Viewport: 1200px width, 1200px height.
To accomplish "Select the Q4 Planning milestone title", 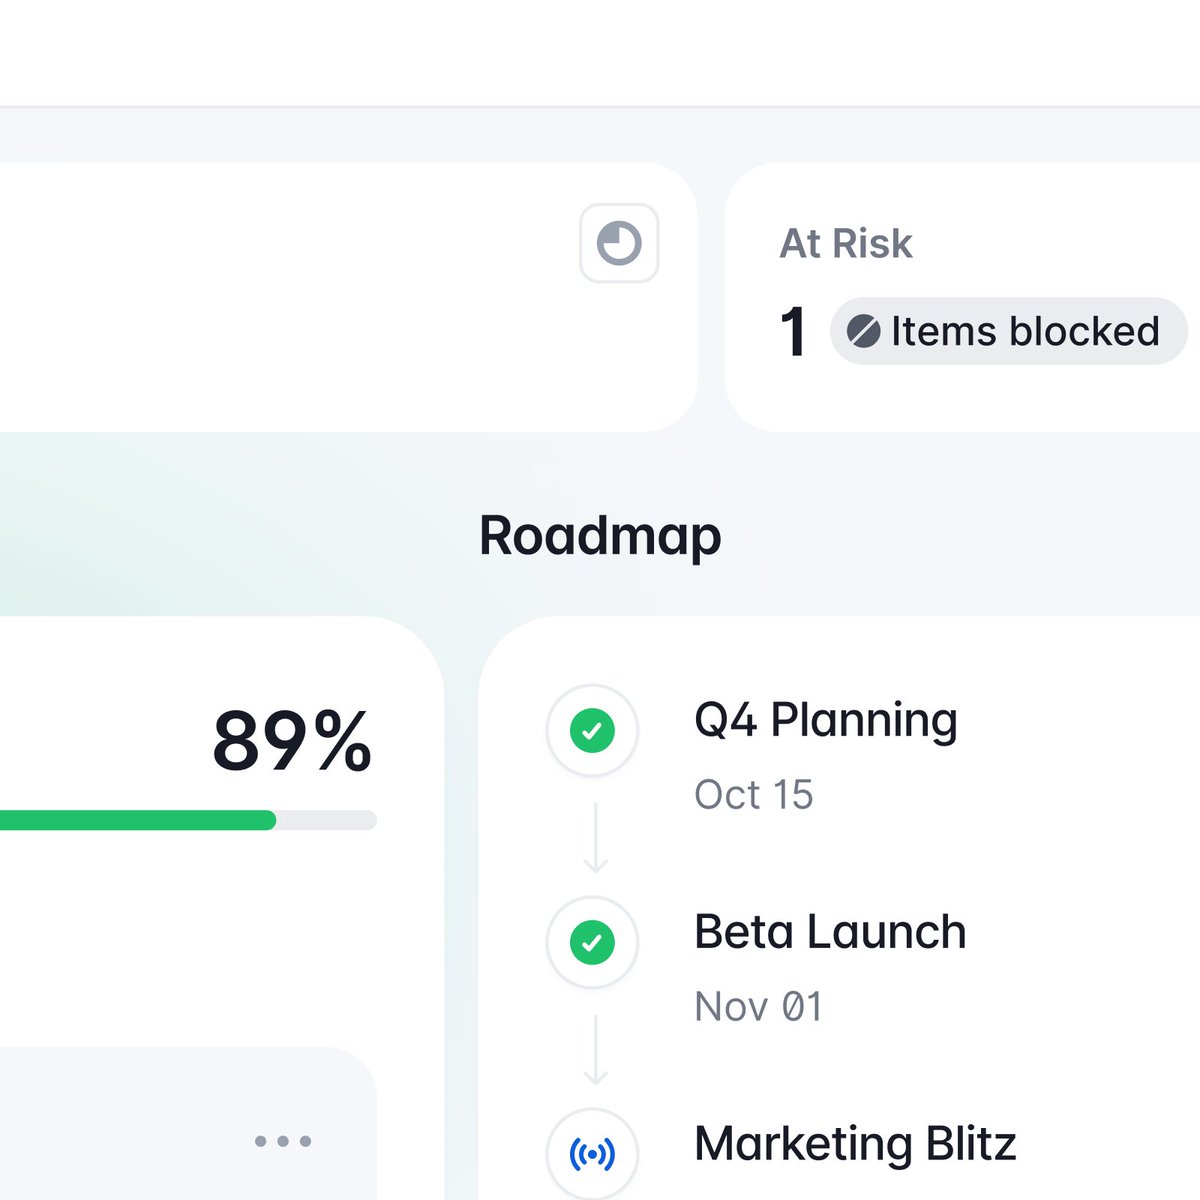I will tap(826, 720).
